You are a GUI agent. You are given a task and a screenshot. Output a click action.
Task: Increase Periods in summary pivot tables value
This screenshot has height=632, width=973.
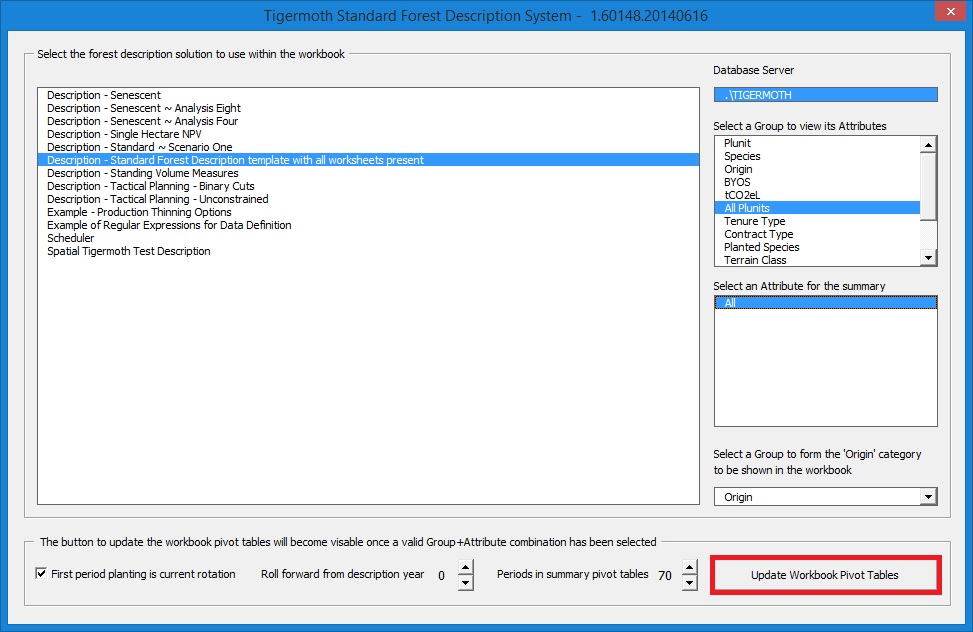[x=689, y=567]
